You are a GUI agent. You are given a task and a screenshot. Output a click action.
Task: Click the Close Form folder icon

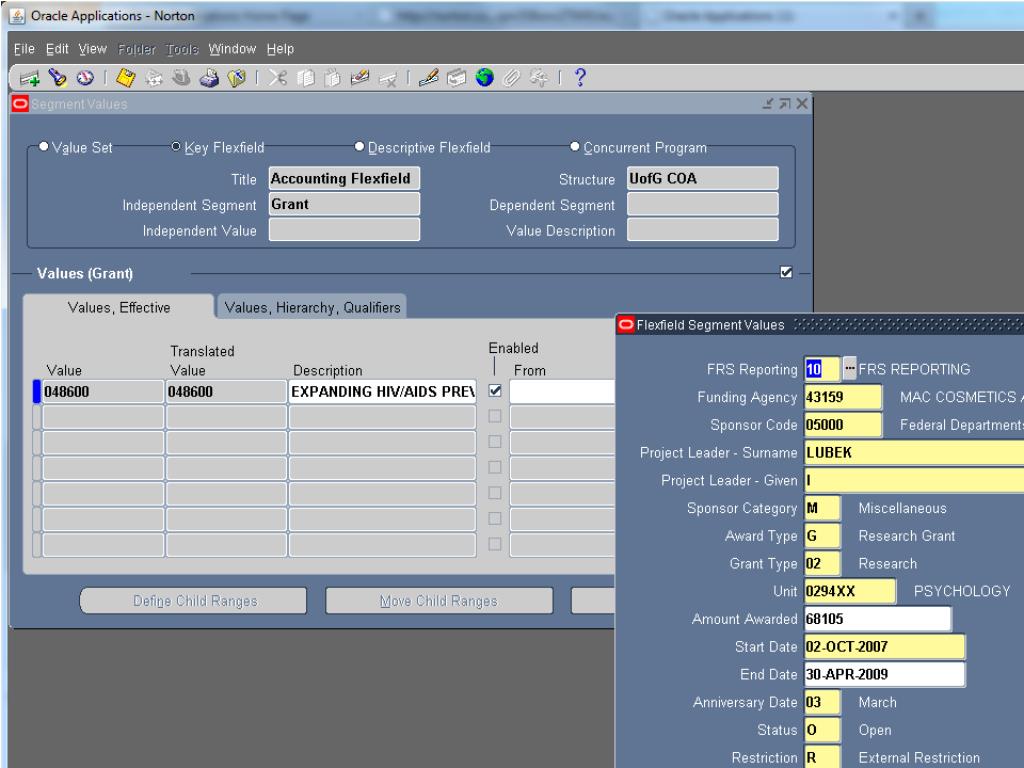click(236, 78)
